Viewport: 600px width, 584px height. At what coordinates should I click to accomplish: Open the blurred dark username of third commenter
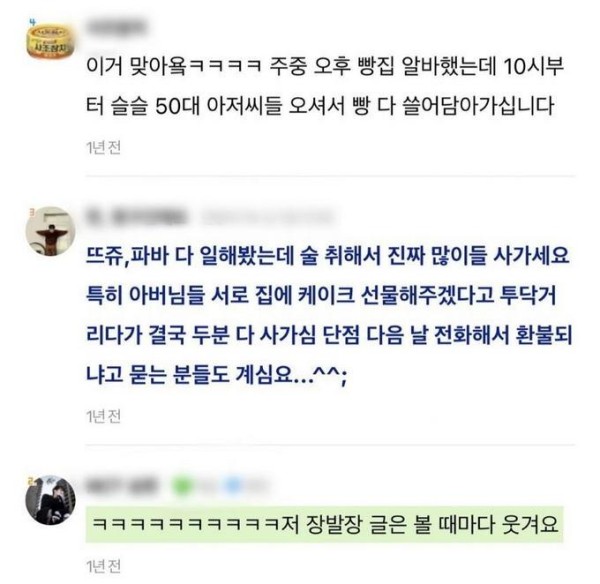click(122, 486)
